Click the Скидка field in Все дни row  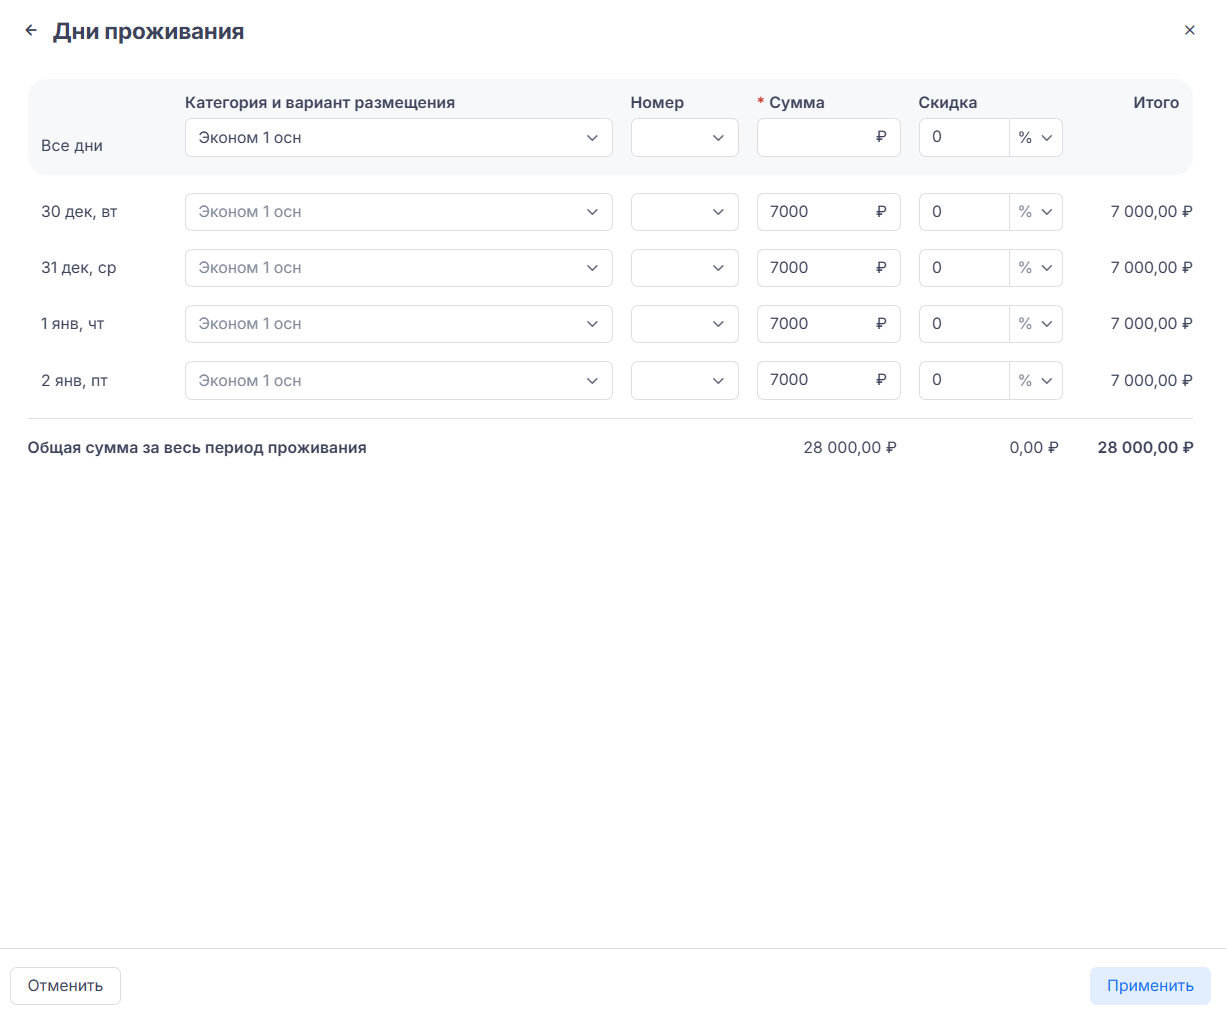pyautogui.click(x=963, y=138)
